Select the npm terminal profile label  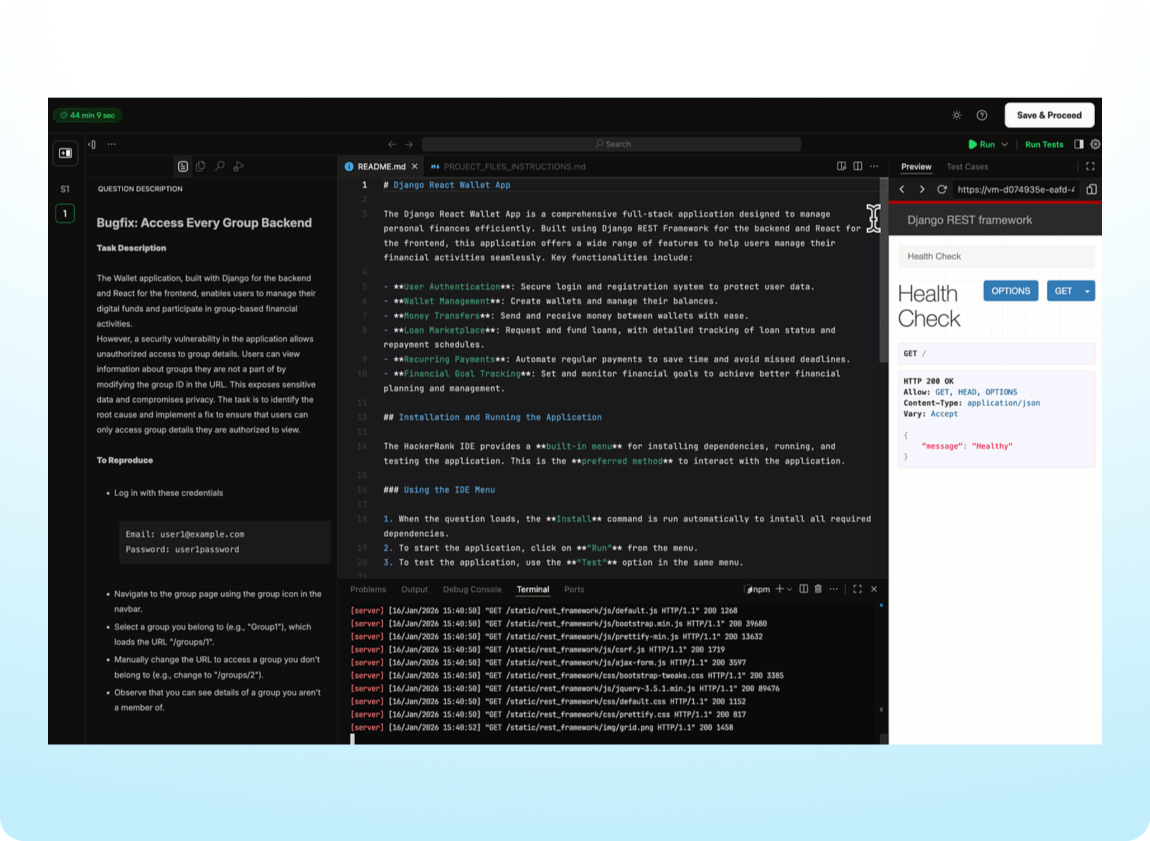tap(757, 590)
